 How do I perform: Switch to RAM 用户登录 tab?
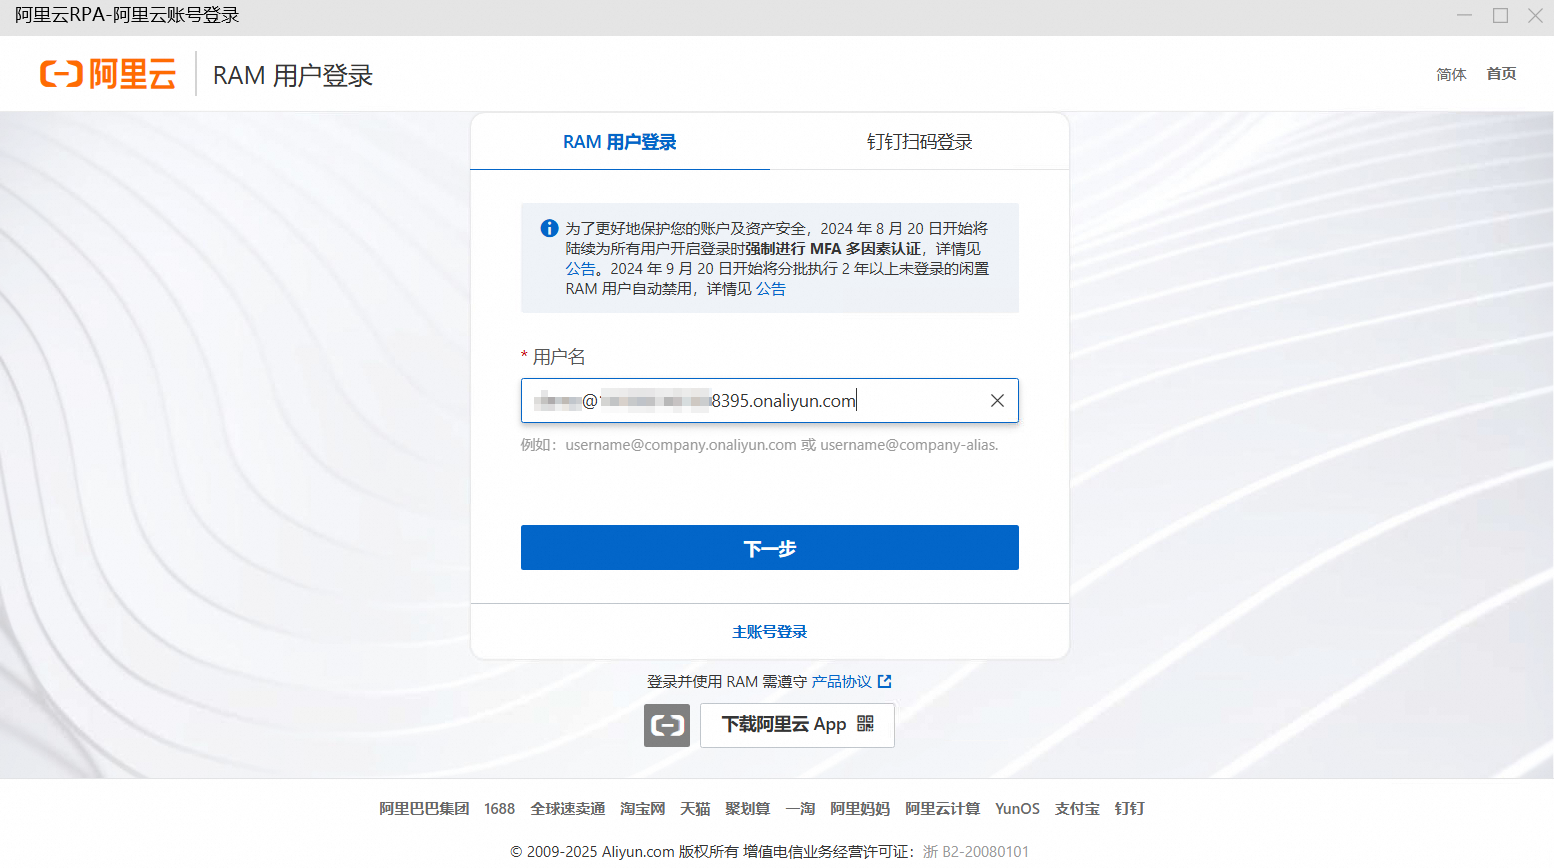click(620, 142)
